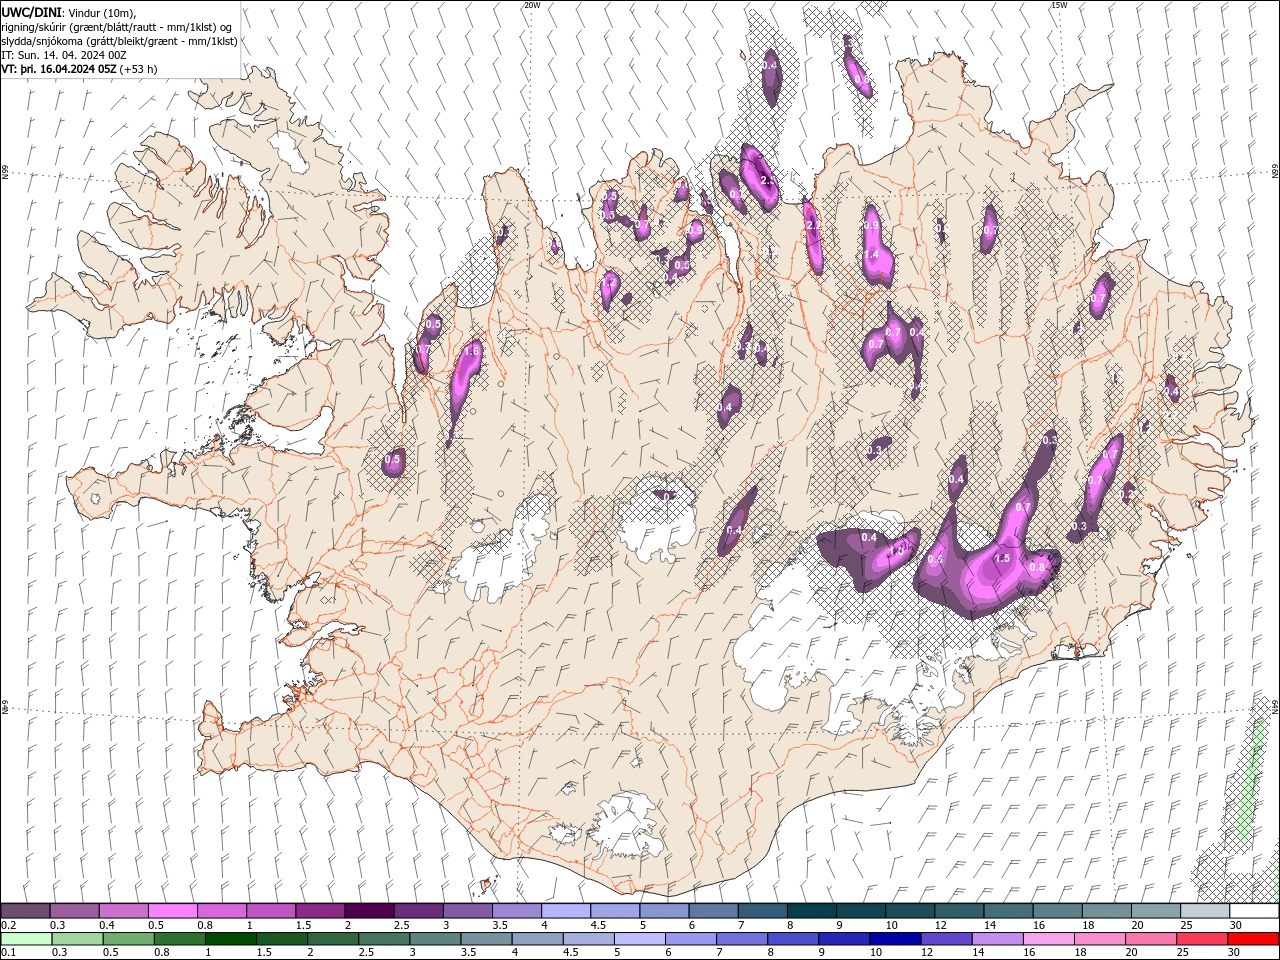Select pure red rain swatch above 30
The height and width of the screenshot is (960, 1280).
point(1254,939)
